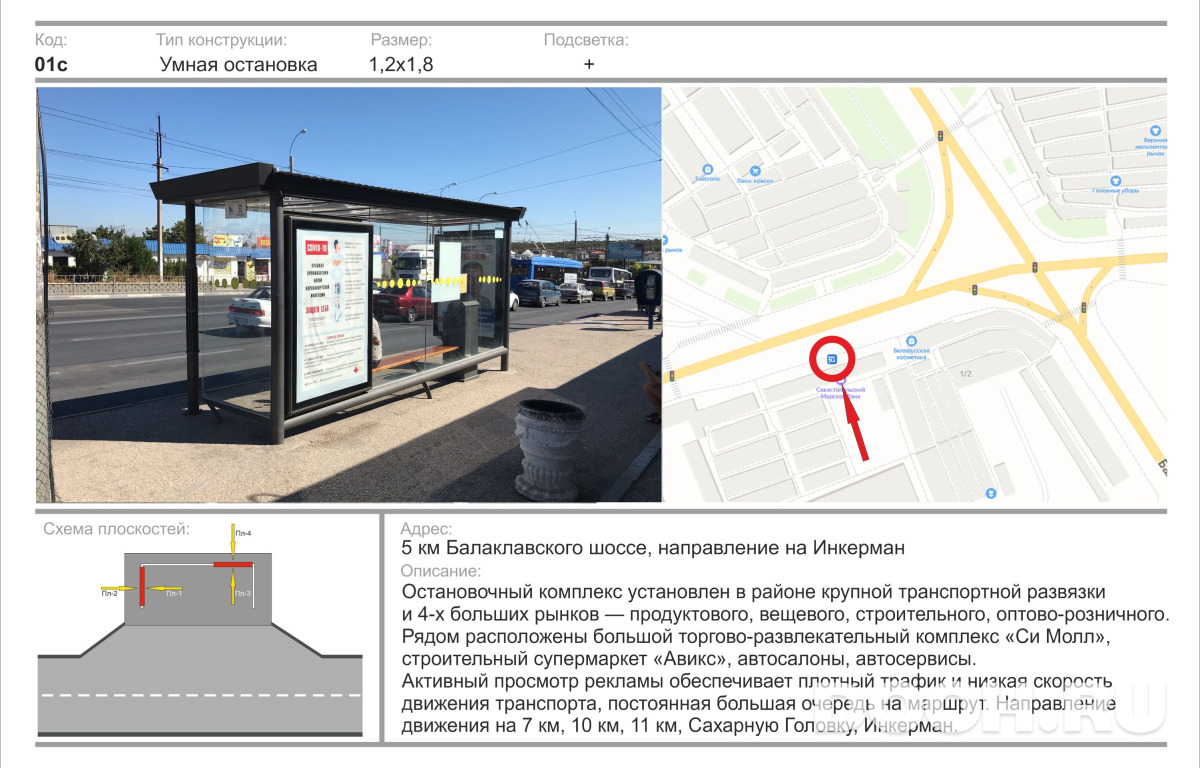
Task: Select the size value 1,2х1,8
Action: coord(401,65)
